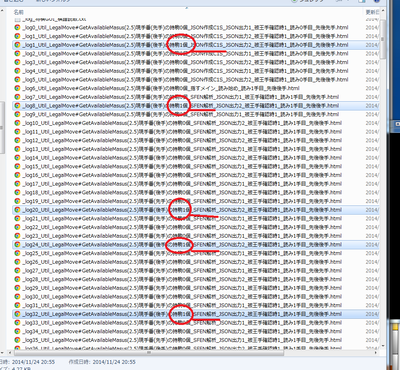The image size is (400, 370).
Task: Click the vertical scrollbar down arrow
Action: (382, 346)
